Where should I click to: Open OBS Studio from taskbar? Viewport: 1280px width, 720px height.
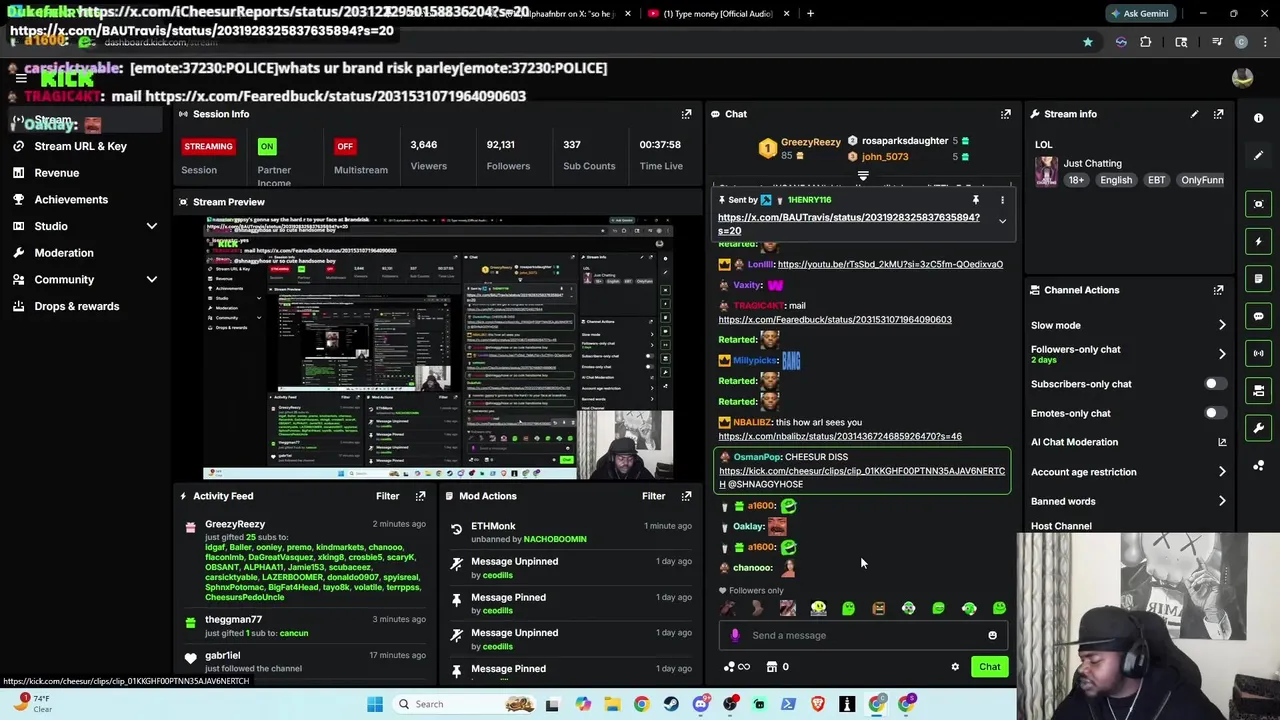731,704
